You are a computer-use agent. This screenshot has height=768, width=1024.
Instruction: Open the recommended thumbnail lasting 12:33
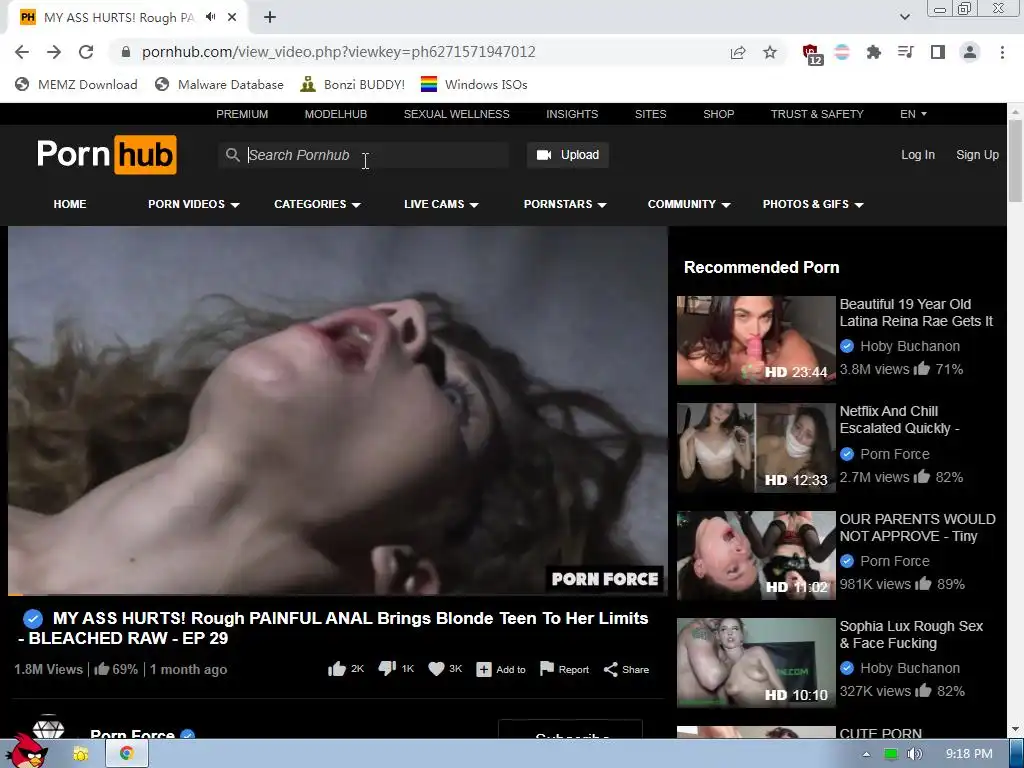coord(756,447)
